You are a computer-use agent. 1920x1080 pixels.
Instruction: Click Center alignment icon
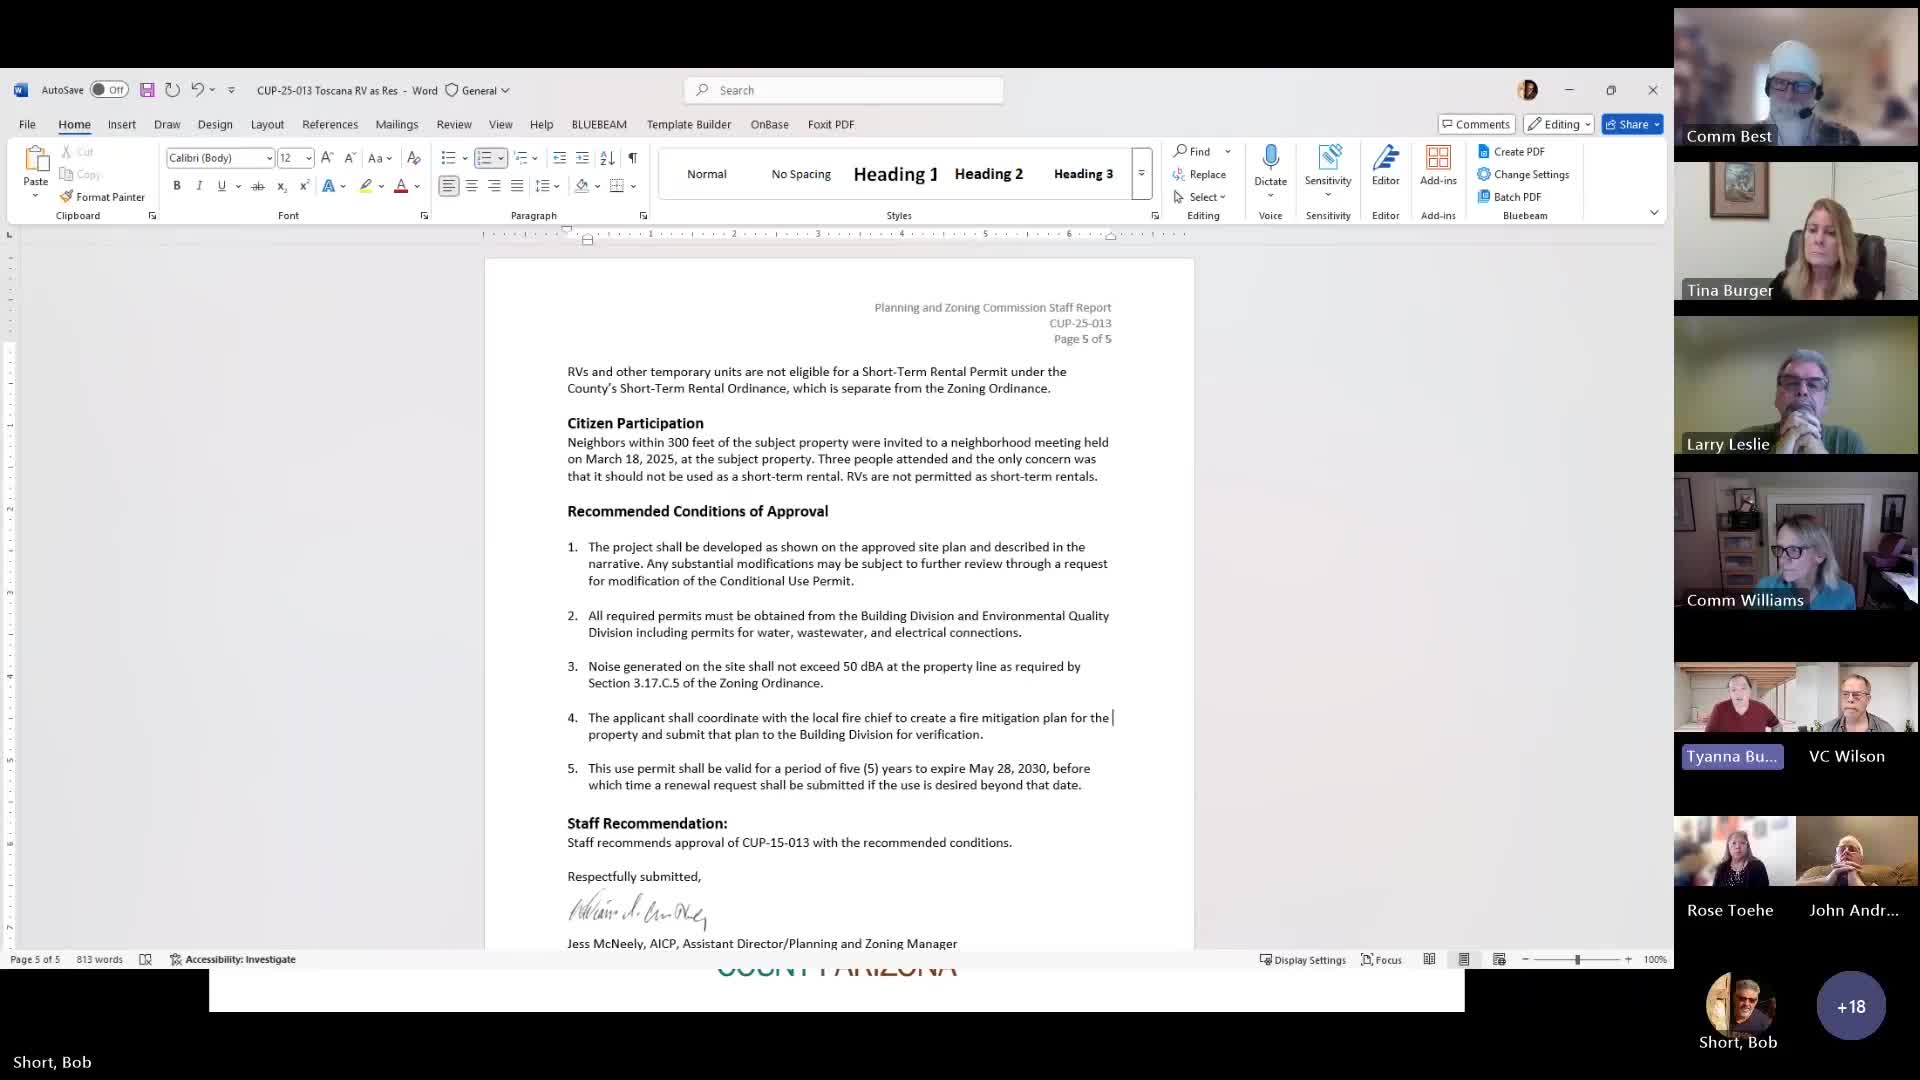[471, 186]
